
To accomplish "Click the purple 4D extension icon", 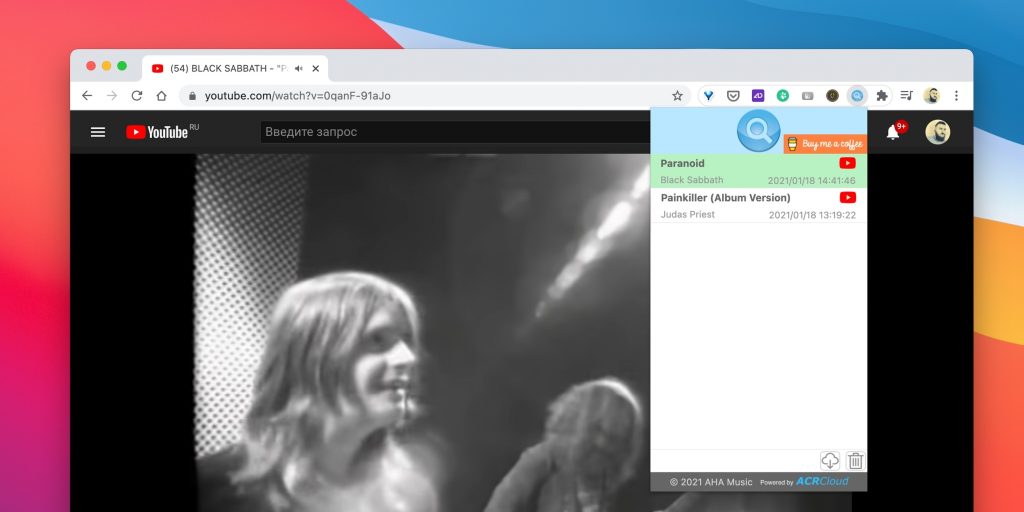I will click(x=758, y=96).
